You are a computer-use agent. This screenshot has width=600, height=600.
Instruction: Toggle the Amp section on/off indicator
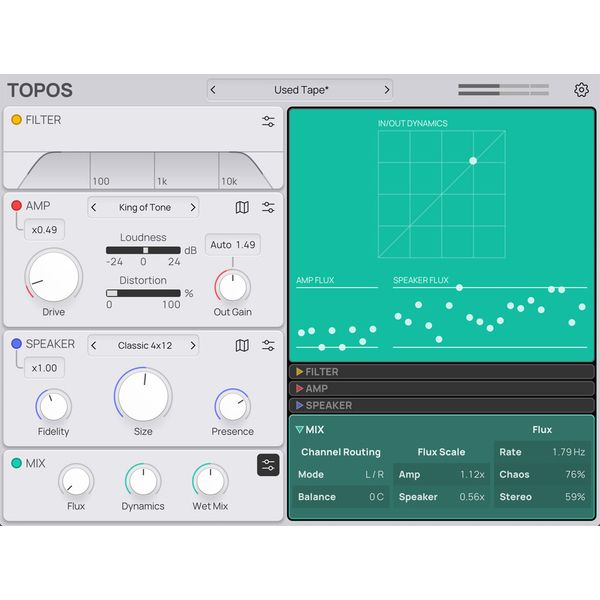16,206
